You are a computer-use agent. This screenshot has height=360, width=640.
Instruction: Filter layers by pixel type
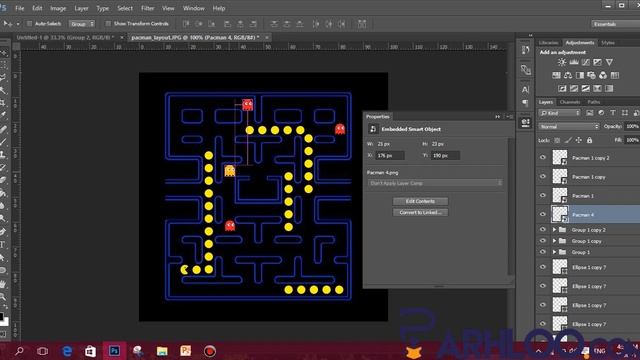click(x=589, y=113)
